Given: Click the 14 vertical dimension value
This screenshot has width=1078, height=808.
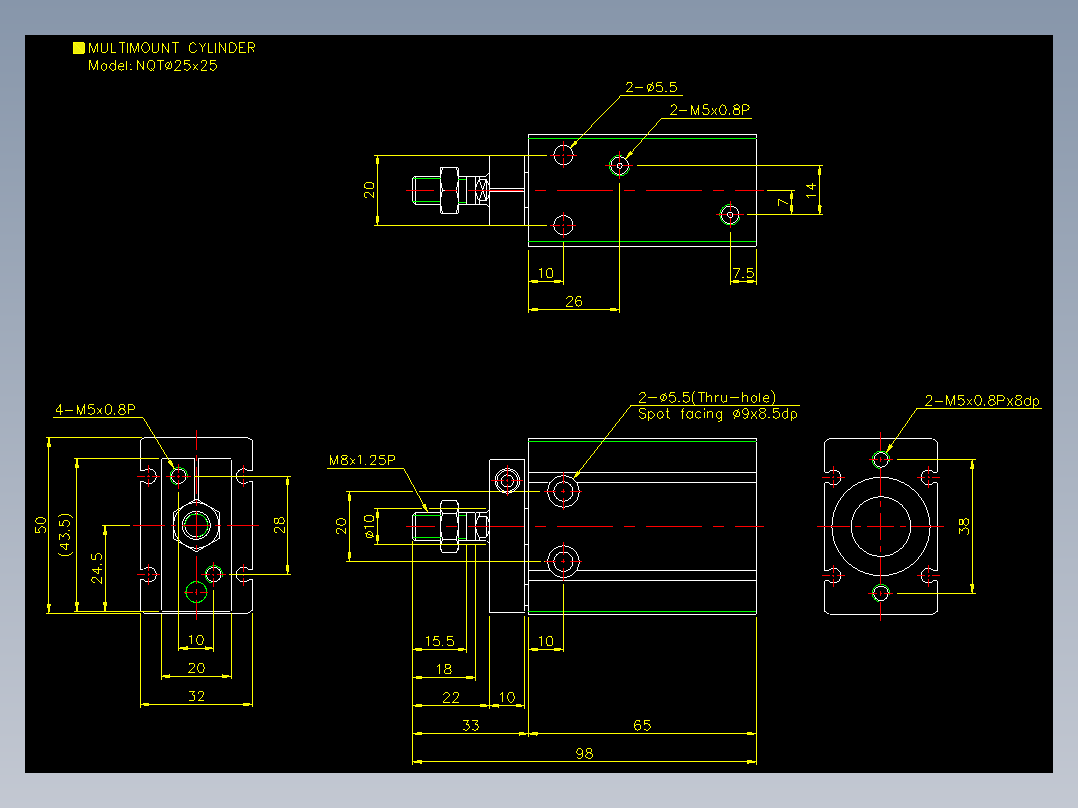Looking at the screenshot, I should tap(811, 190).
